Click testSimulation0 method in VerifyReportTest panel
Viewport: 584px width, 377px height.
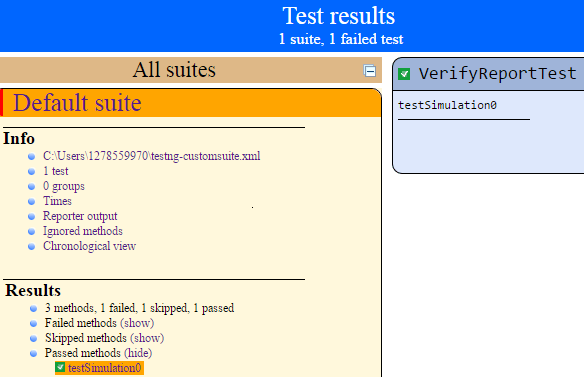click(x=447, y=105)
